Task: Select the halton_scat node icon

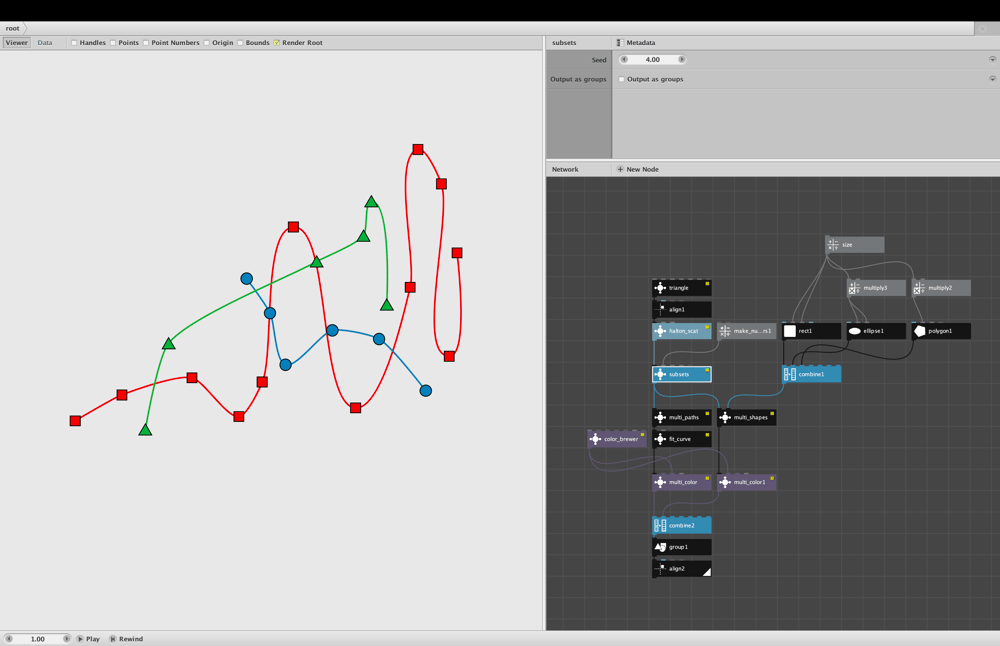Action: click(x=660, y=331)
